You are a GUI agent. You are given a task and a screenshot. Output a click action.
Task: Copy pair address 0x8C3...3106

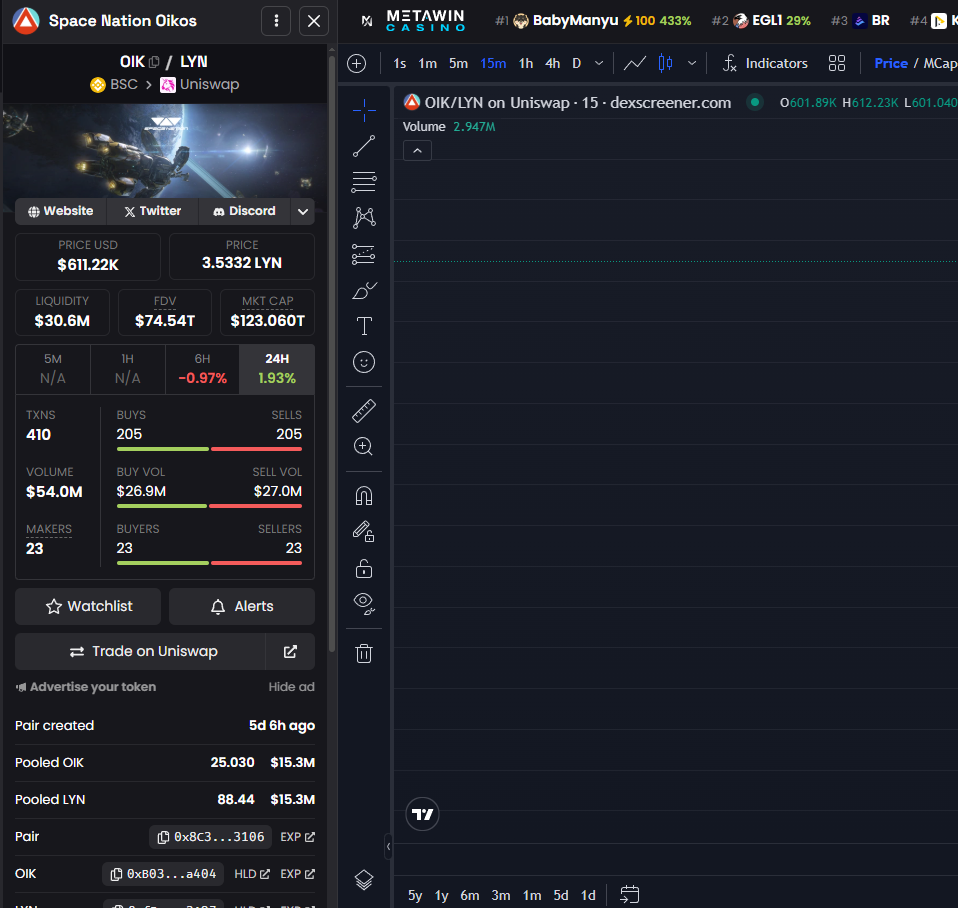(x=210, y=837)
